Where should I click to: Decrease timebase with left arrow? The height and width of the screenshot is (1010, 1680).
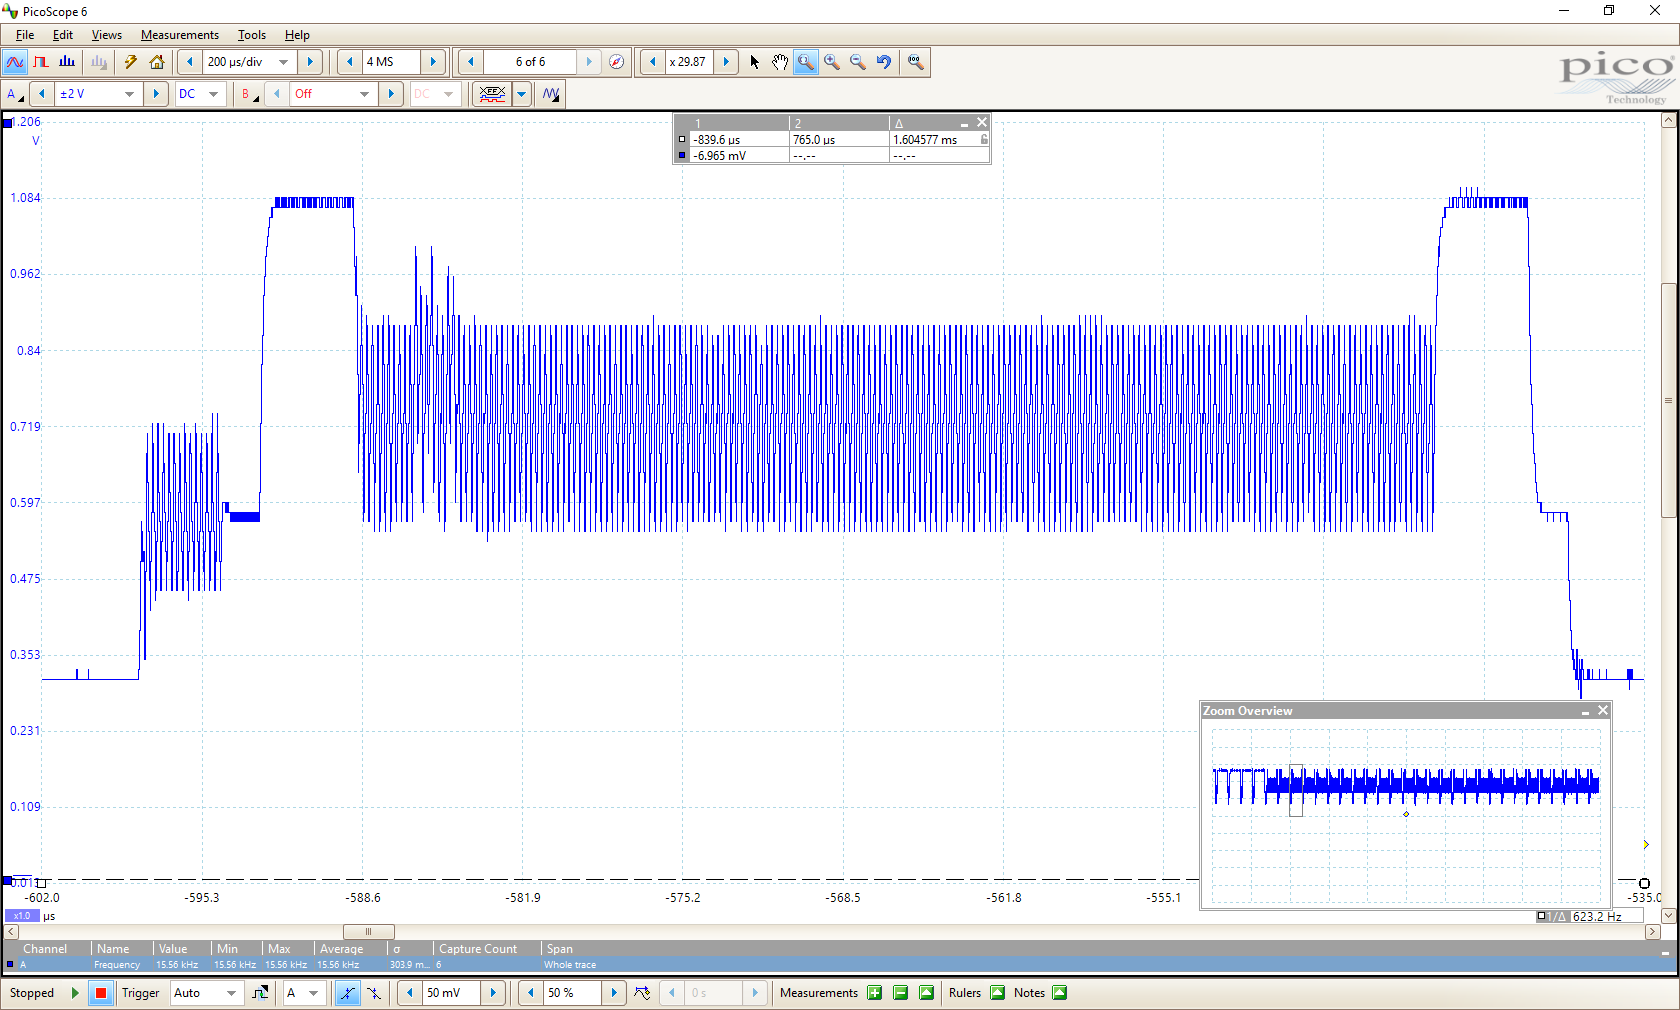[x=190, y=62]
